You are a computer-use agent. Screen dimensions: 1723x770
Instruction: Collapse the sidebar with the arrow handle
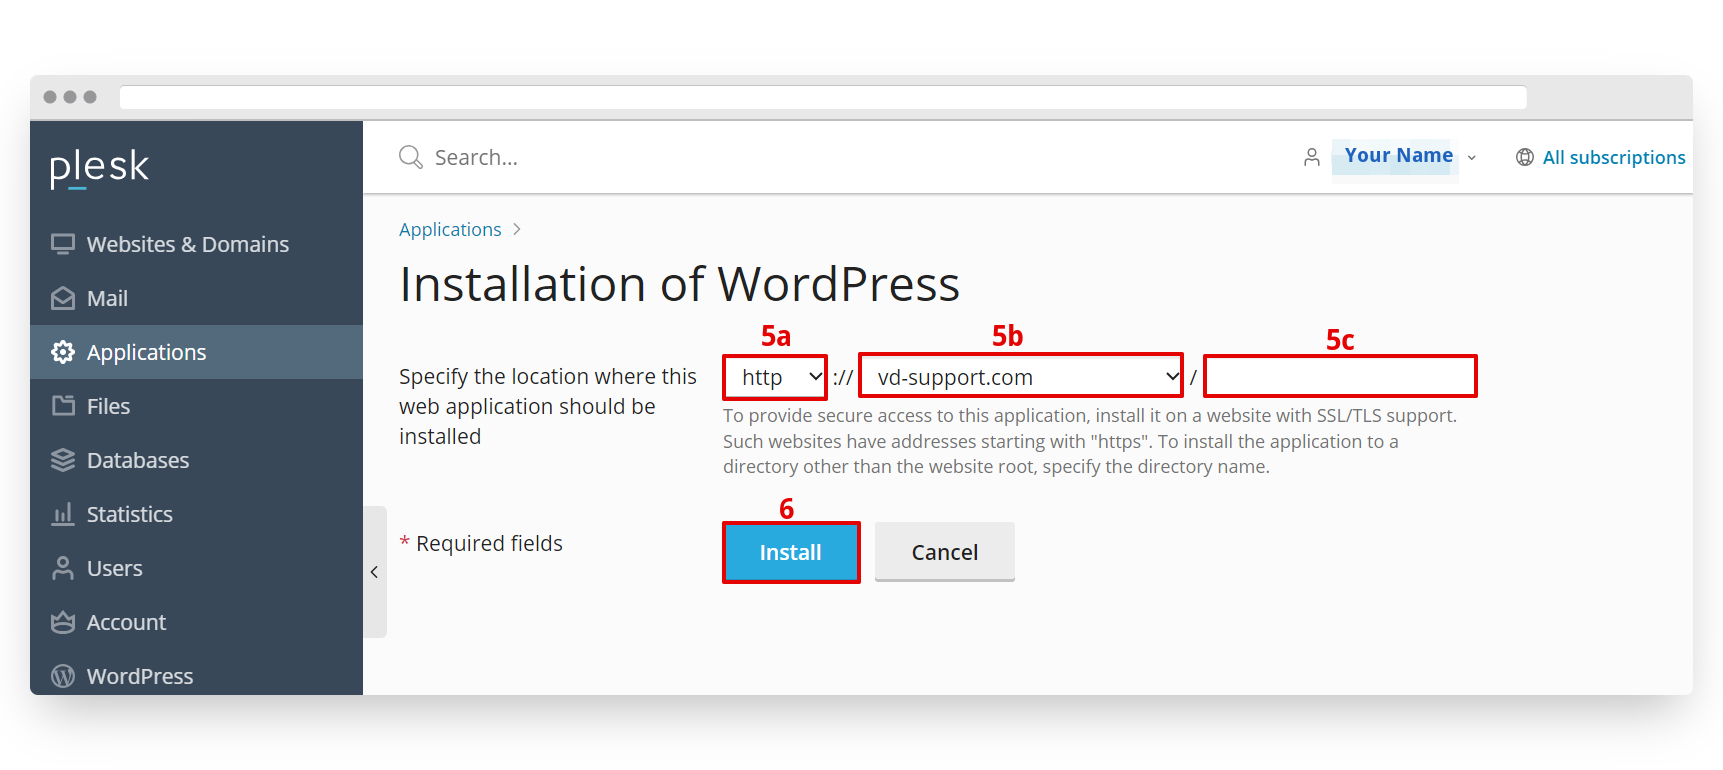[x=374, y=572]
